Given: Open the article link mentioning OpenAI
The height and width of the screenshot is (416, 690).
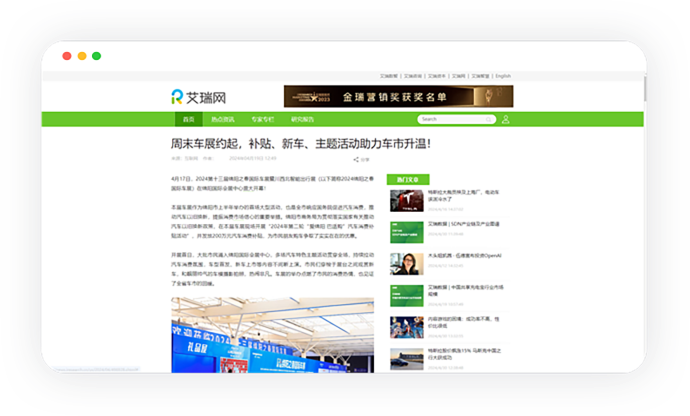Looking at the screenshot, I should click(x=465, y=256).
